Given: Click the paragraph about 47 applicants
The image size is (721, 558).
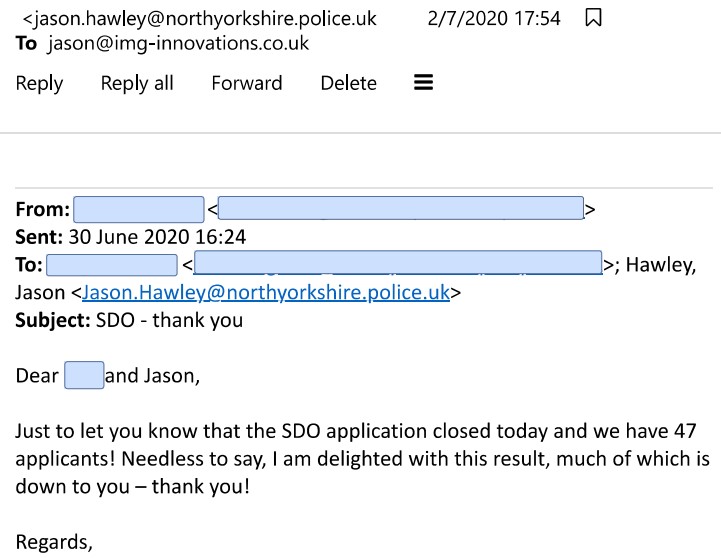Looking at the screenshot, I should coord(360,459).
